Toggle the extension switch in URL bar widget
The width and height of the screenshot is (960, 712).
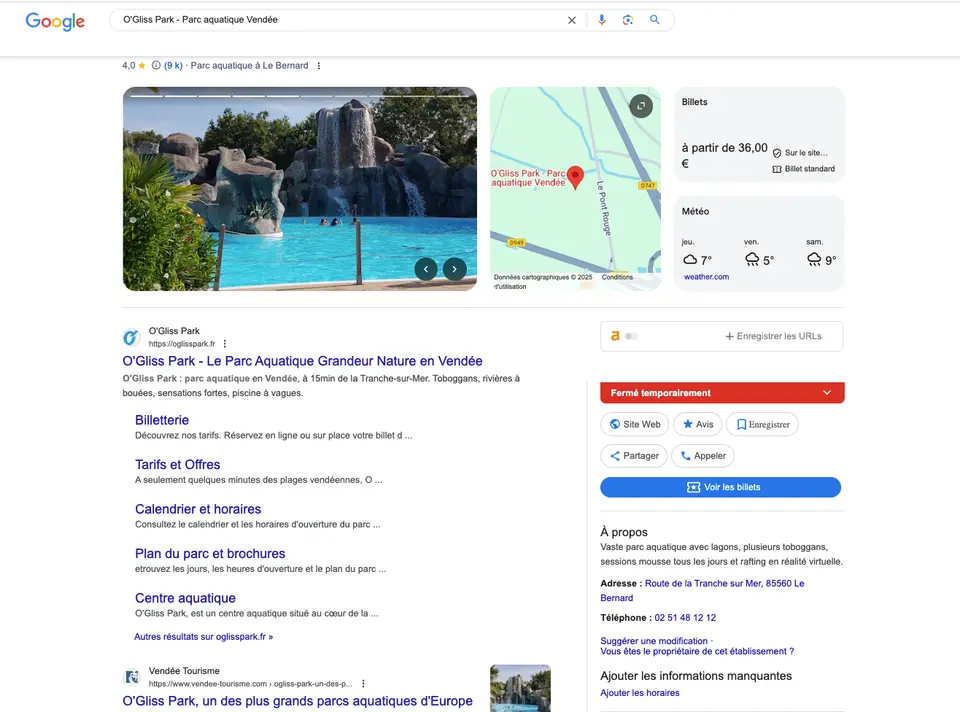point(631,336)
